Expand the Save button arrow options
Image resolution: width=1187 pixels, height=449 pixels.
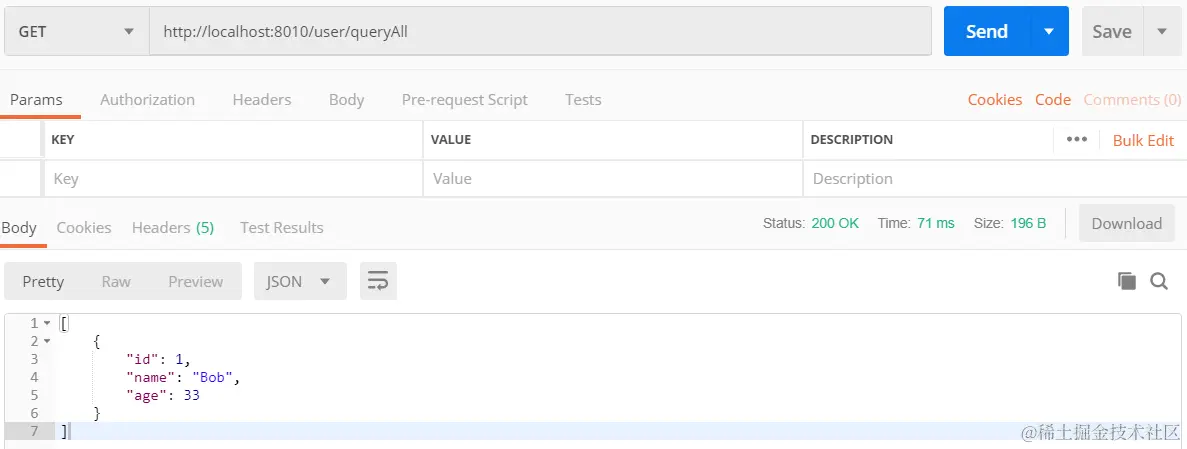click(1162, 31)
